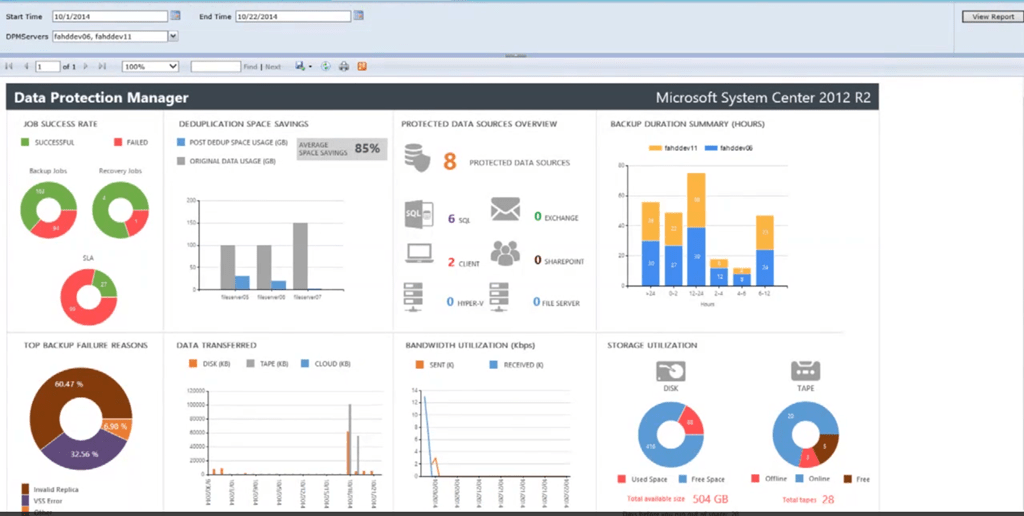Screen dimensions: 1024x516
Task: Click the File Server icon
Action: point(499,297)
